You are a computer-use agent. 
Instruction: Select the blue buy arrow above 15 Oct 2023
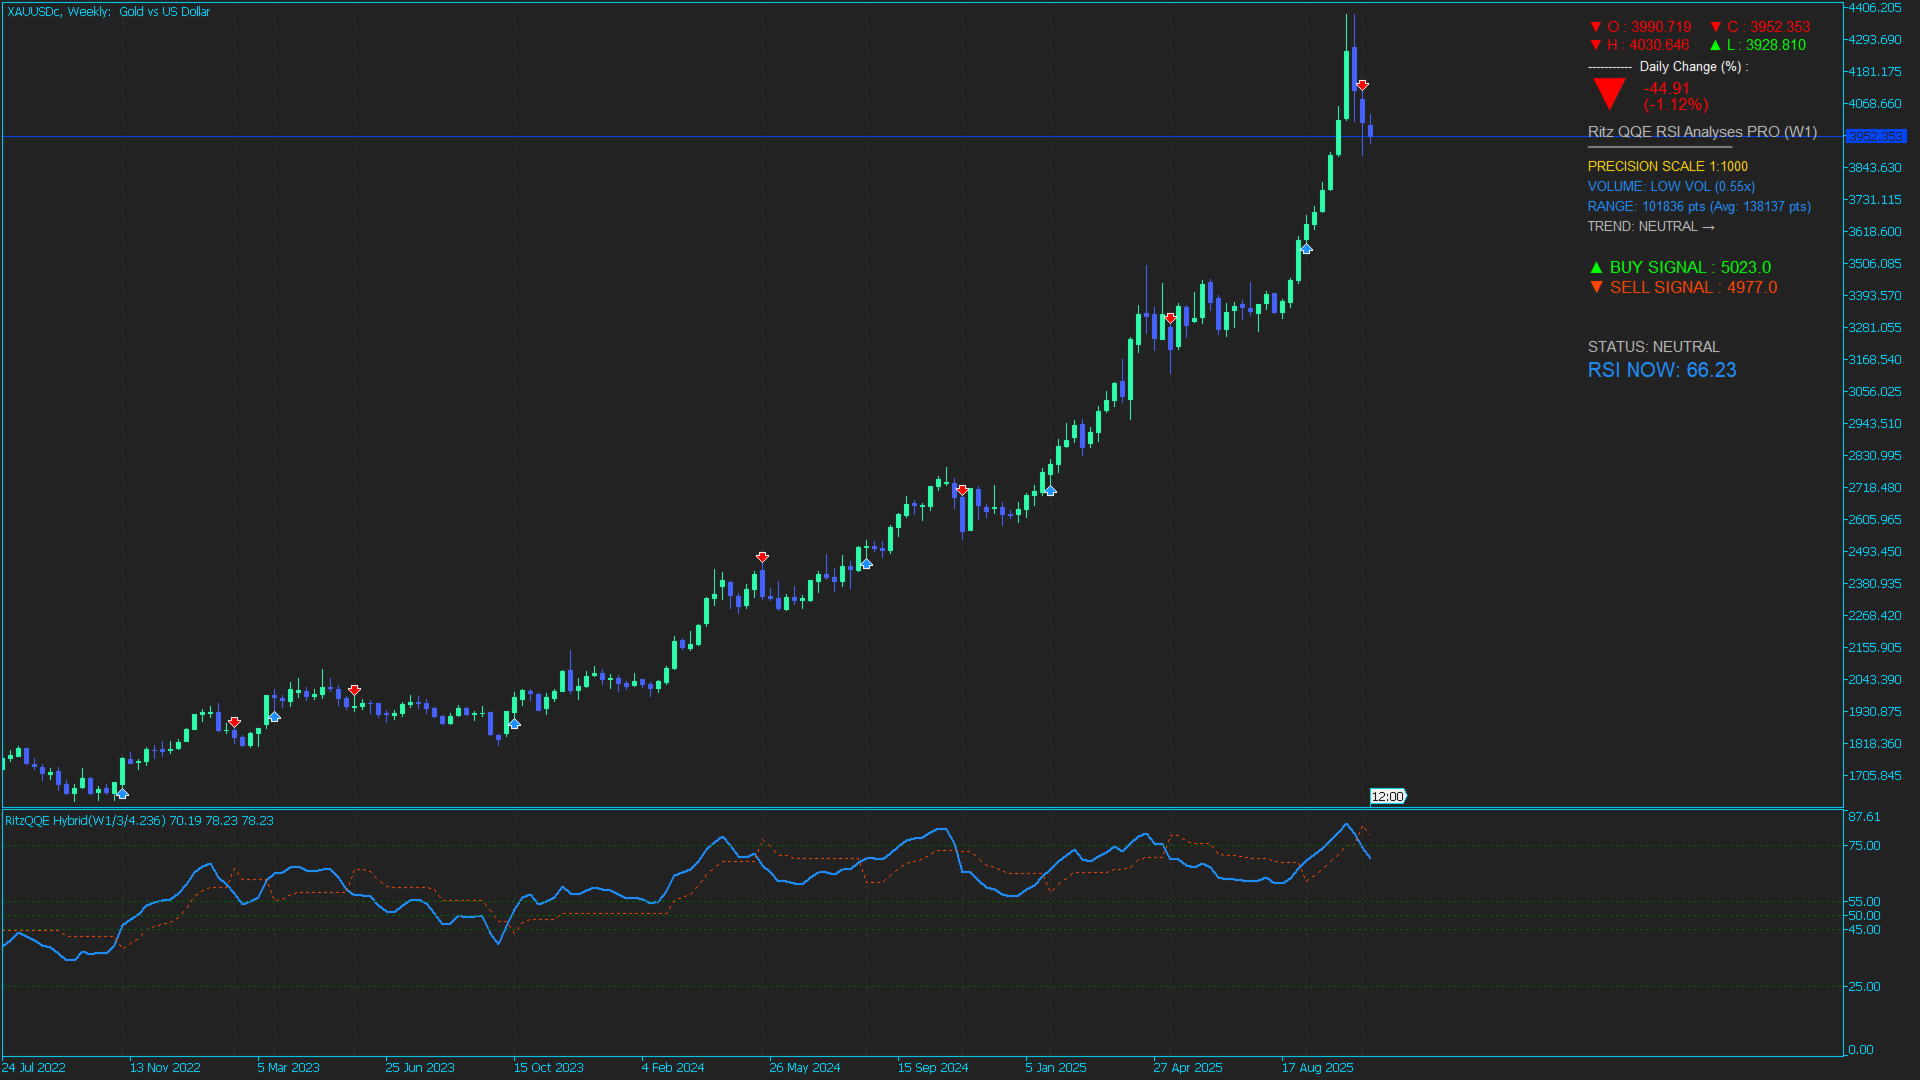(514, 724)
